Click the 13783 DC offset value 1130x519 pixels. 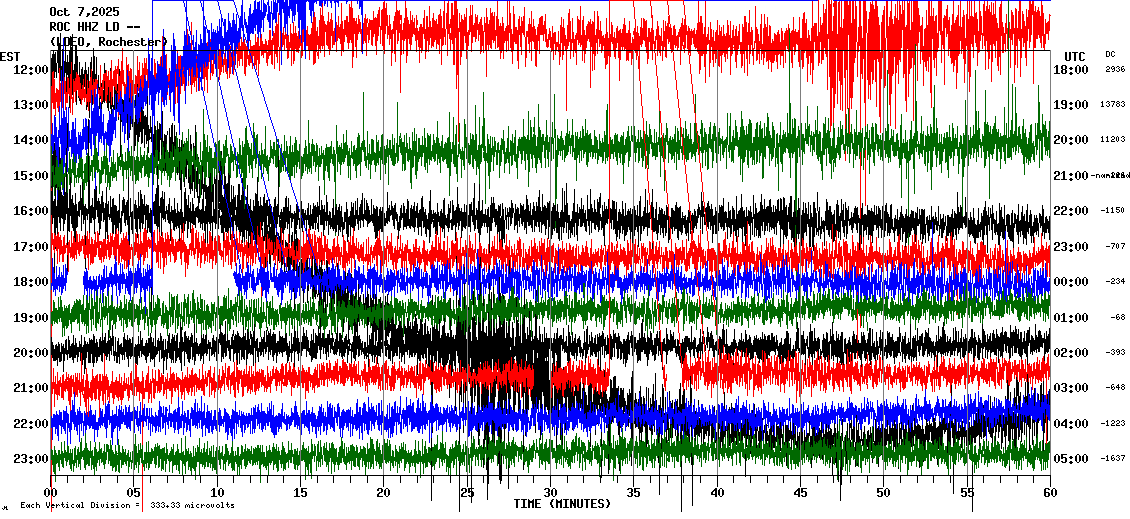point(1113,105)
